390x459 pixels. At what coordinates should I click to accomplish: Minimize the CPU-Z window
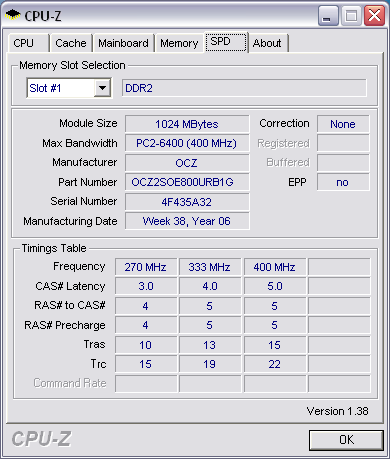[x=328, y=16]
